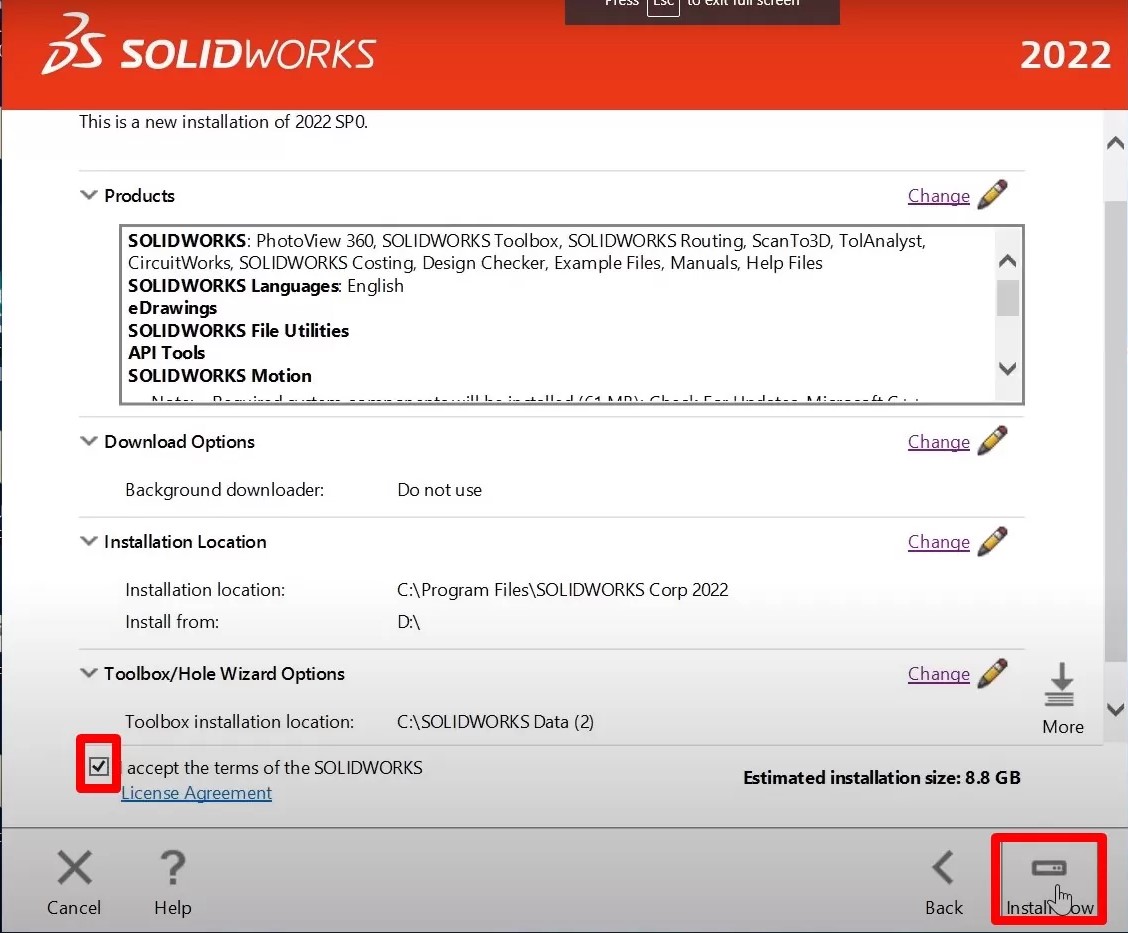Click the products list scroll down arrow

click(1008, 369)
